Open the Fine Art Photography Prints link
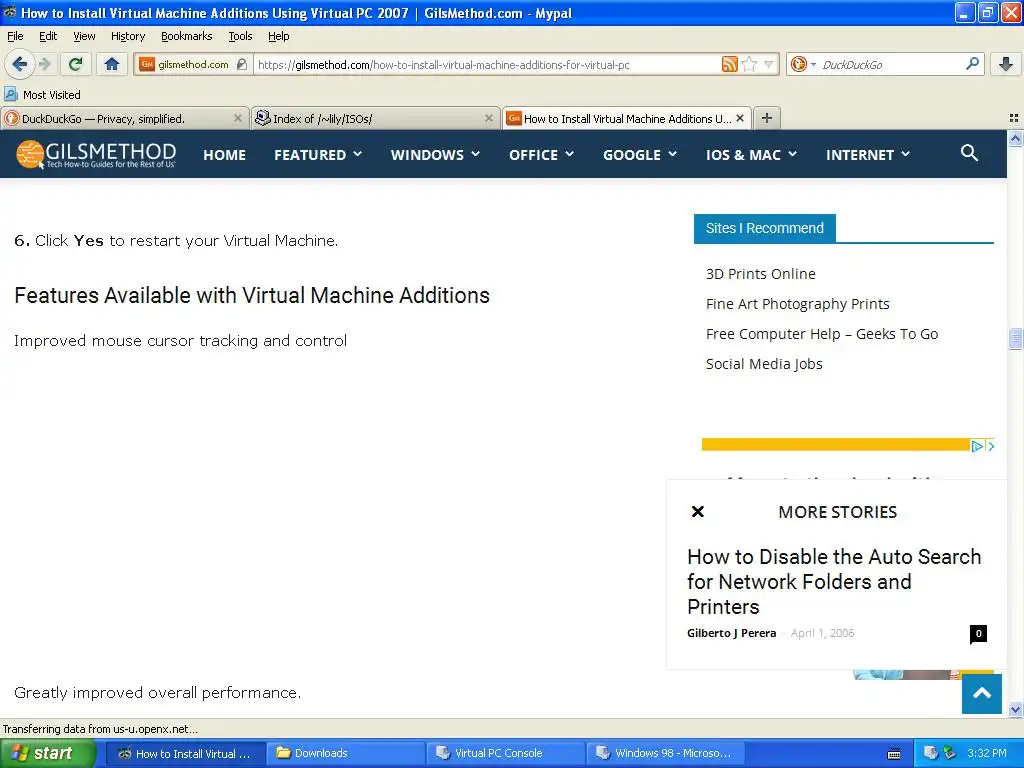1024x768 pixels. pyautogui.click(x=797, y=304)
